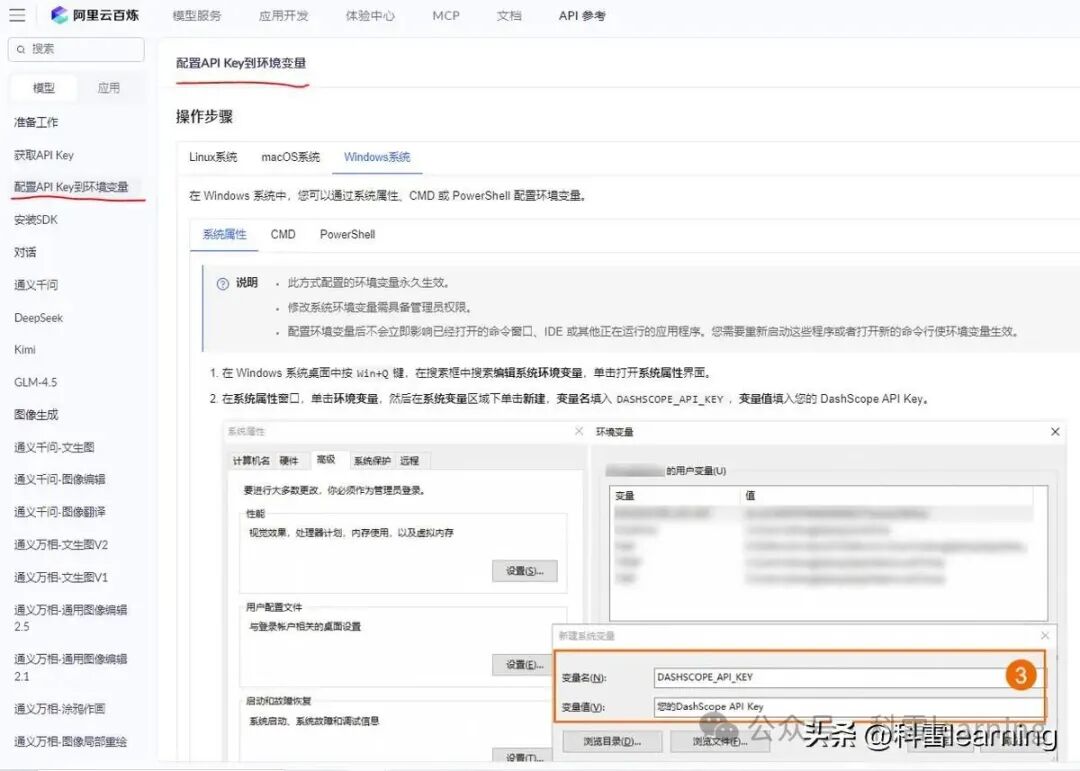The width and height of the screenshot is (1080, 771).
Task: Select the PowerShell method tab
Action: tap(347, 234)
